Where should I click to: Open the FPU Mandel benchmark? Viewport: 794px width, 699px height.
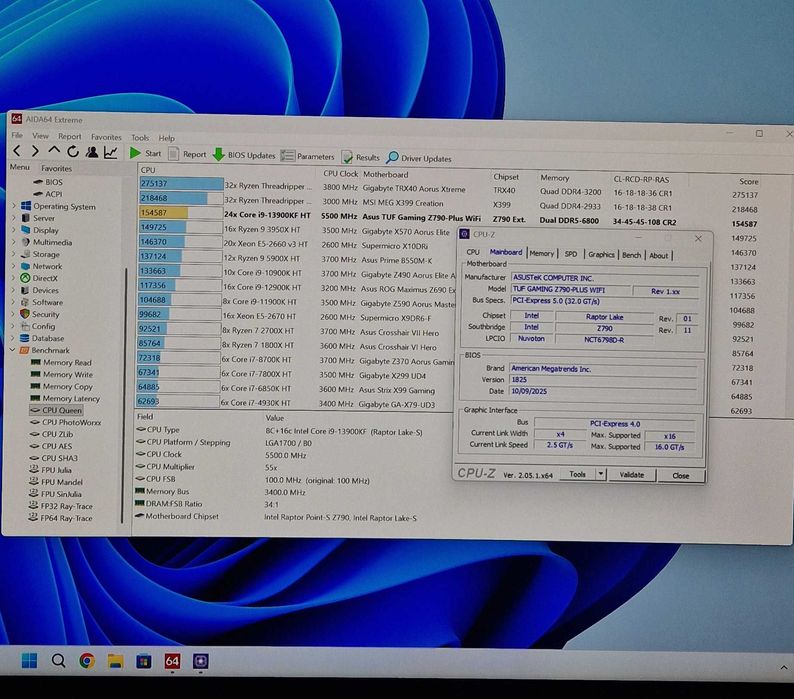coord(56,482)
